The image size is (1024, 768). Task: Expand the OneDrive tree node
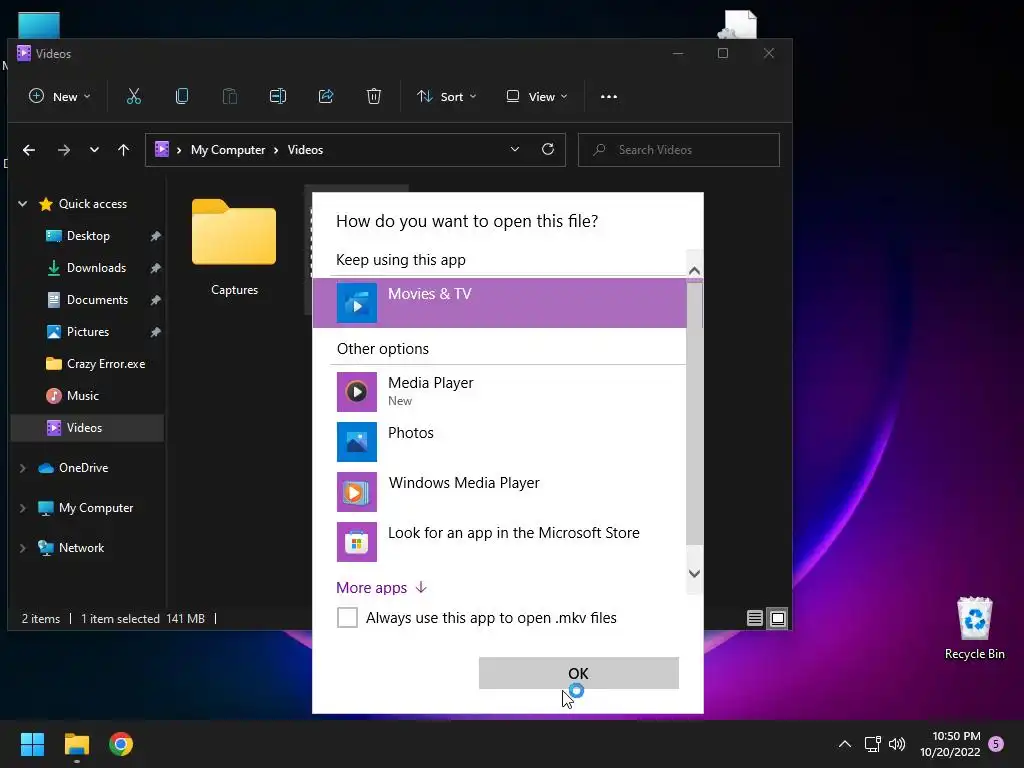pyautogui.click(x=23, y=468)
